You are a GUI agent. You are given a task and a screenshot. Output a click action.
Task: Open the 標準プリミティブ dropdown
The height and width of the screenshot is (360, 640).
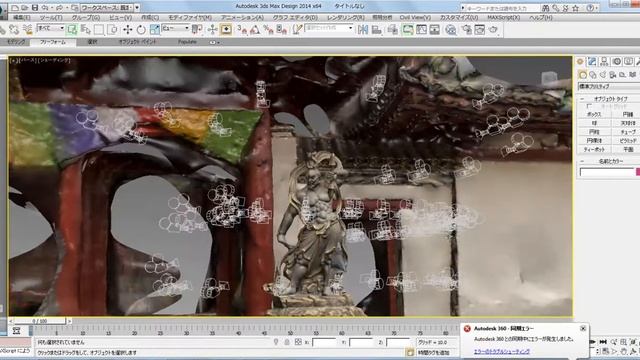click(x=609, y=87)
